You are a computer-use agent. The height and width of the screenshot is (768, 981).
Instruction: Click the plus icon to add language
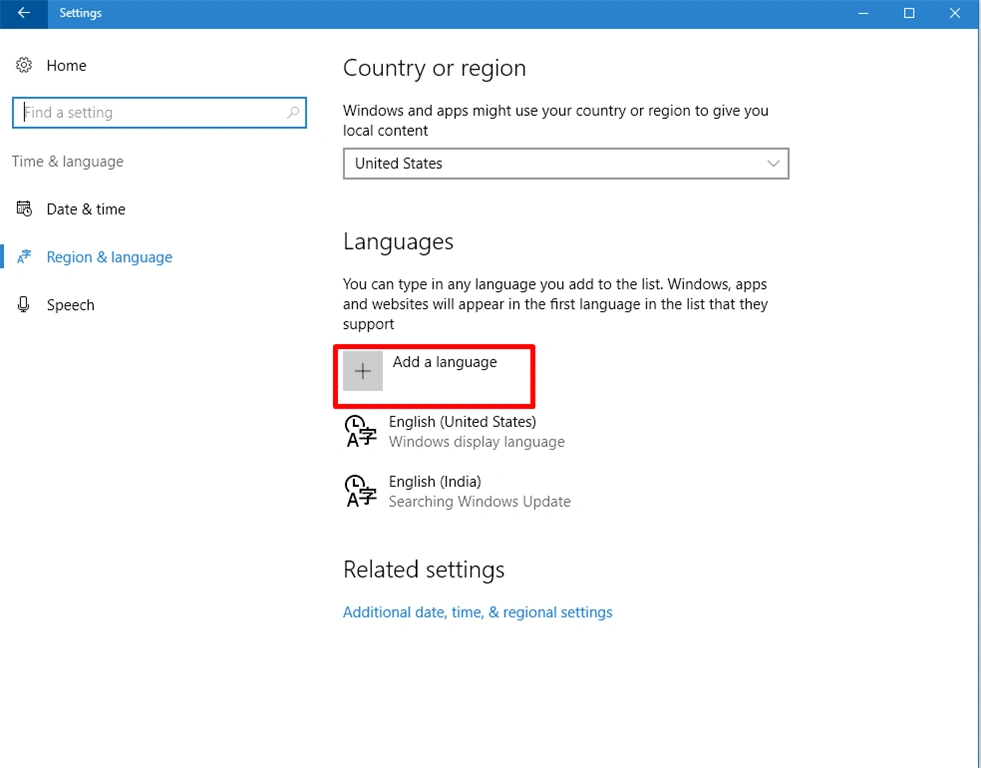point(363,371)
